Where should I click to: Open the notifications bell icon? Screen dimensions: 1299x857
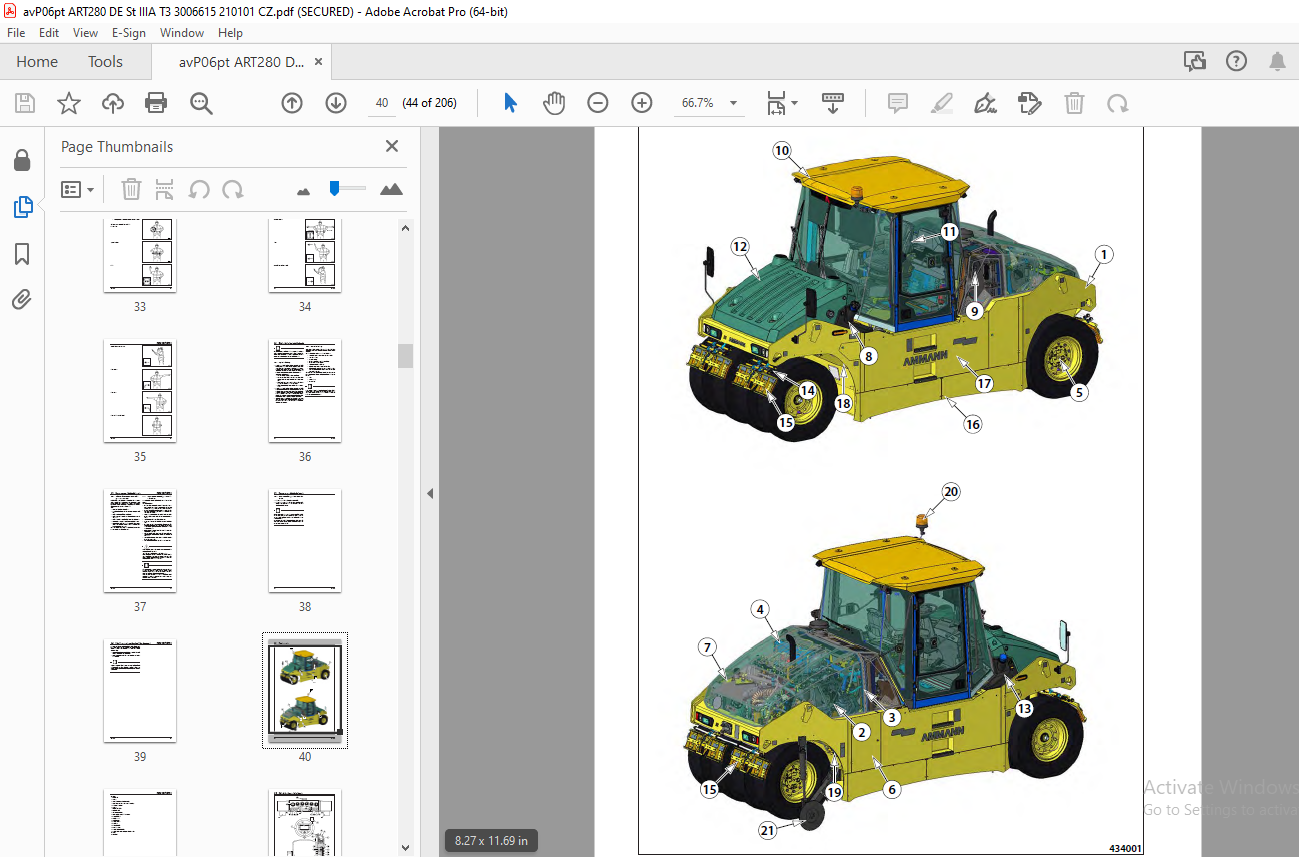[x=1277, y=62]
